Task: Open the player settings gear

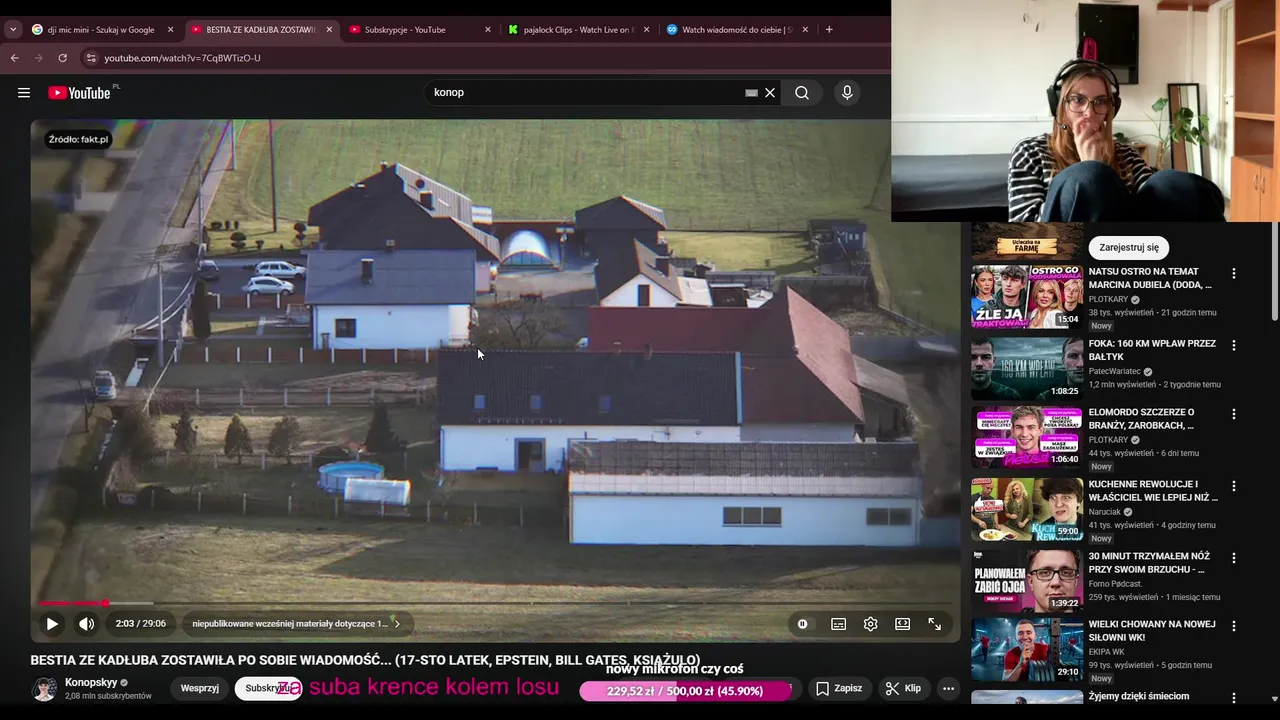Action: (x=870, y=624)
